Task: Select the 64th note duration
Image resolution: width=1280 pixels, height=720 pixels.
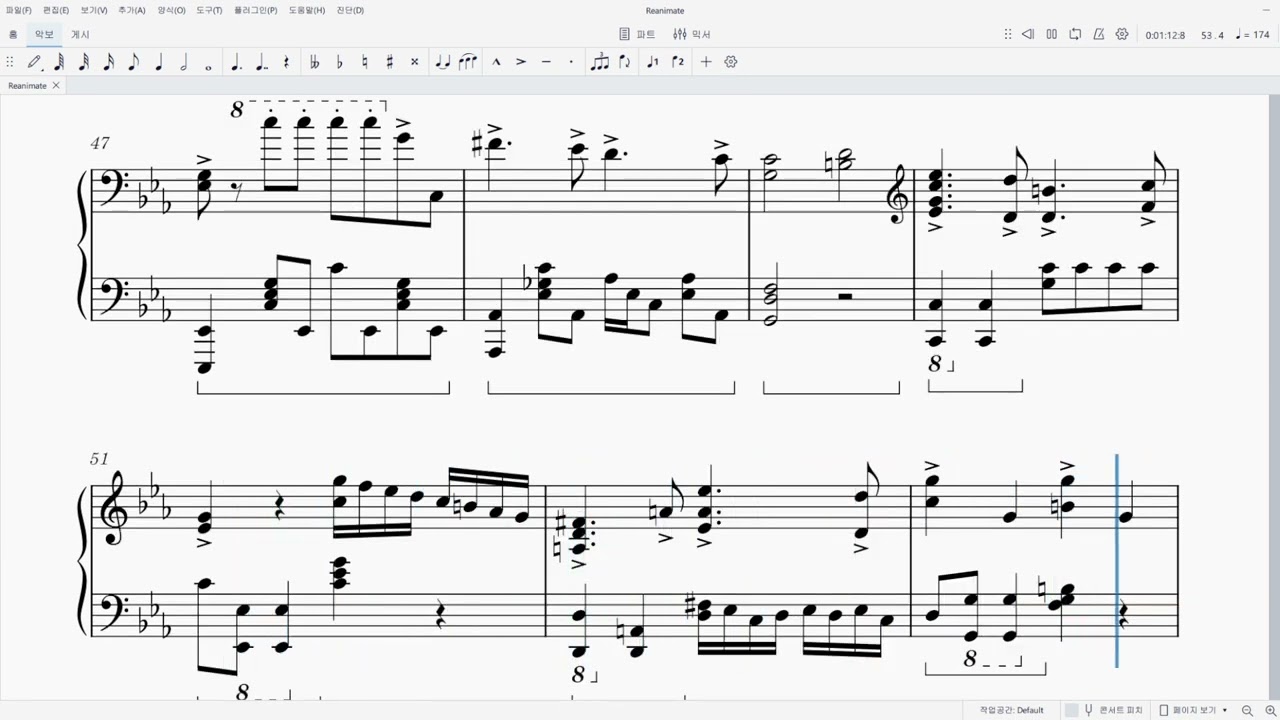Action: [59, 62]
